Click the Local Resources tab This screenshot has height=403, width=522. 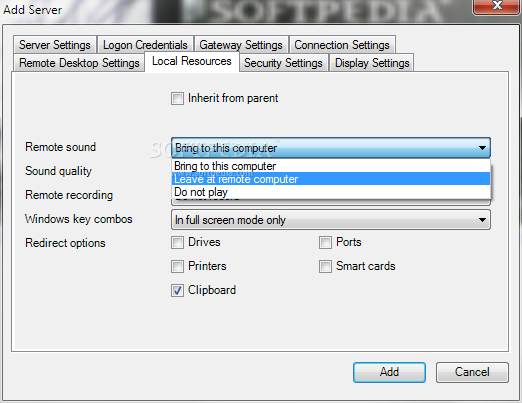[x=192, y=61]
